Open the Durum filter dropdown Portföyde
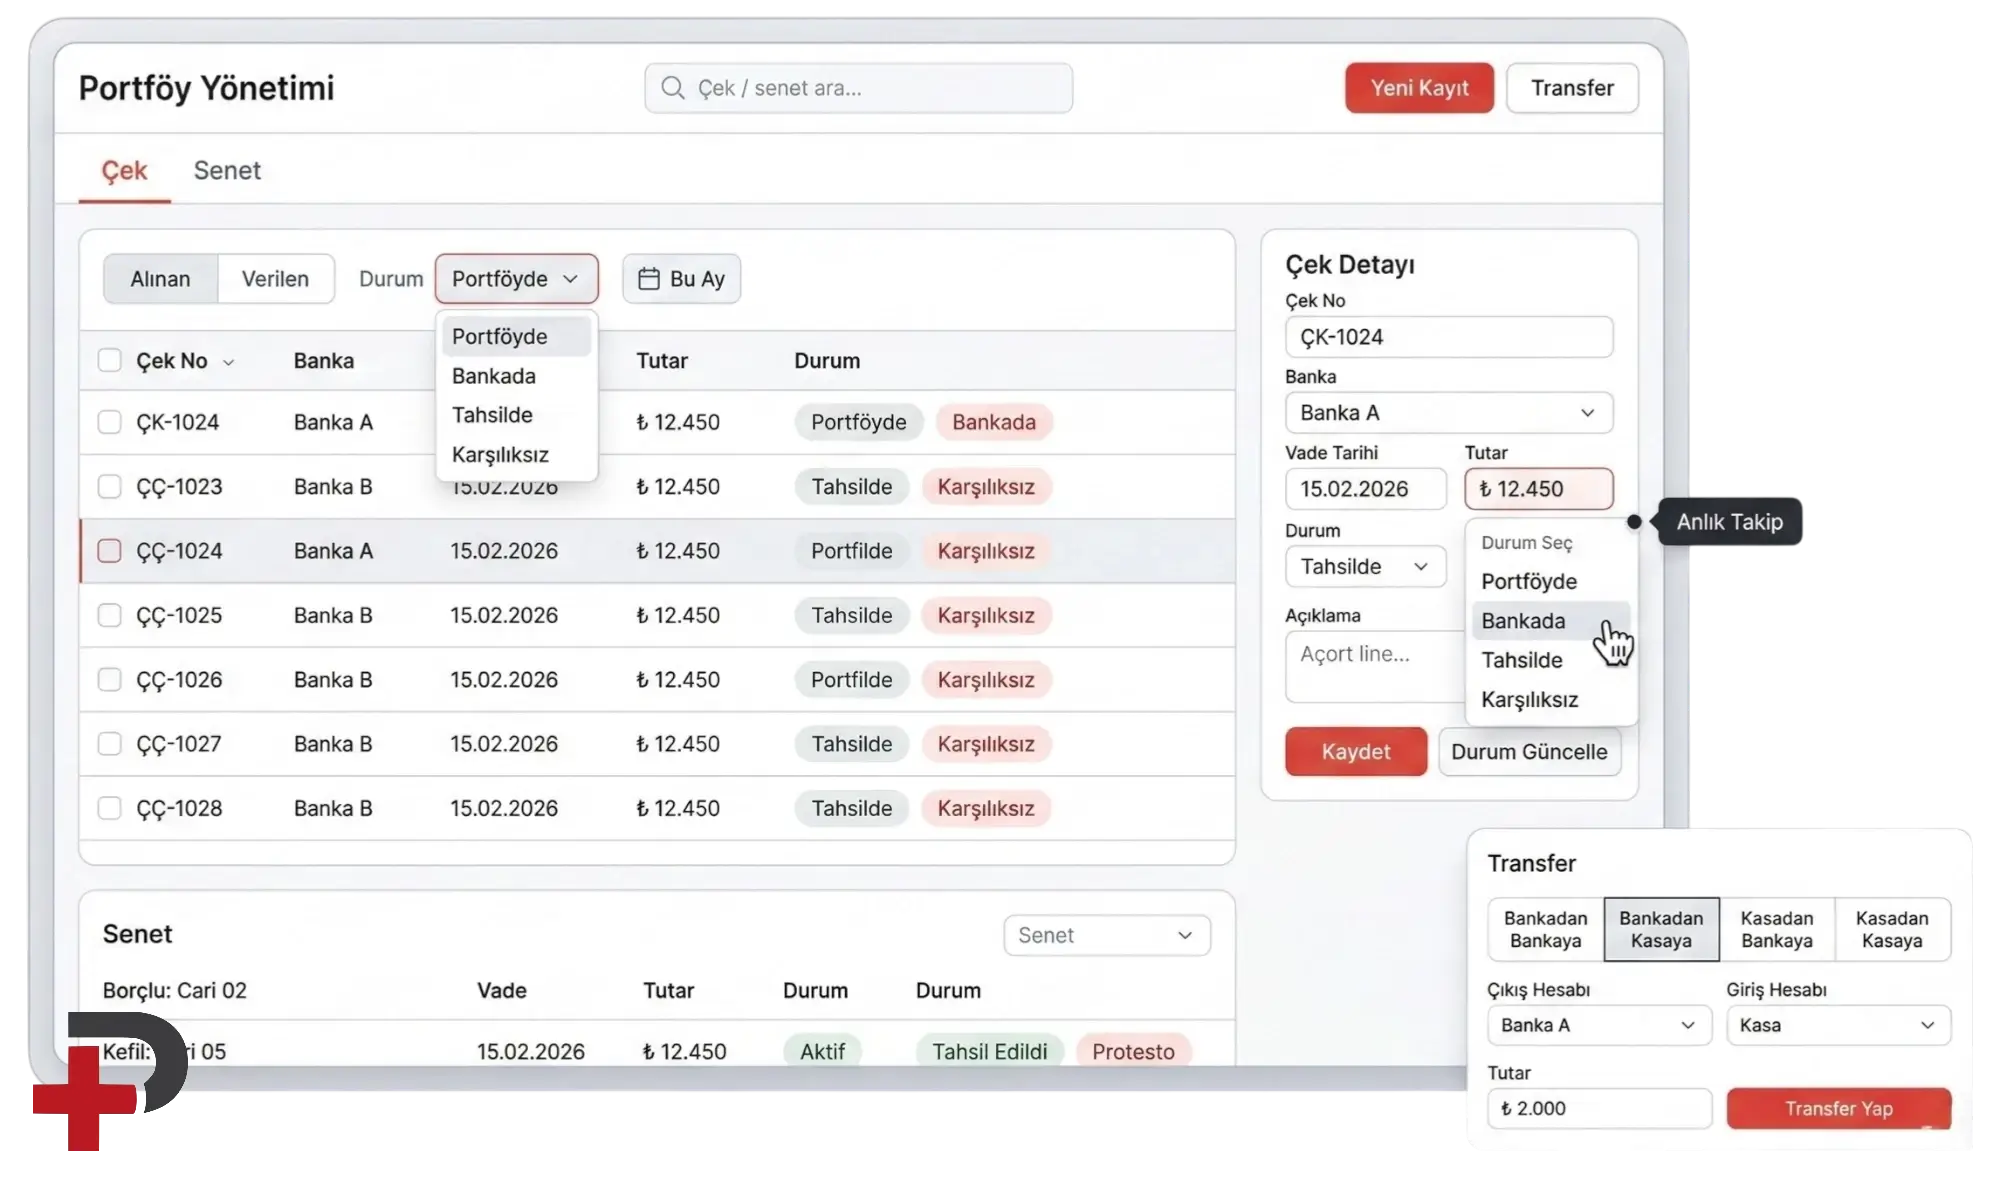The height and width of the screenshot is (1180, 2000). [516, 279]
